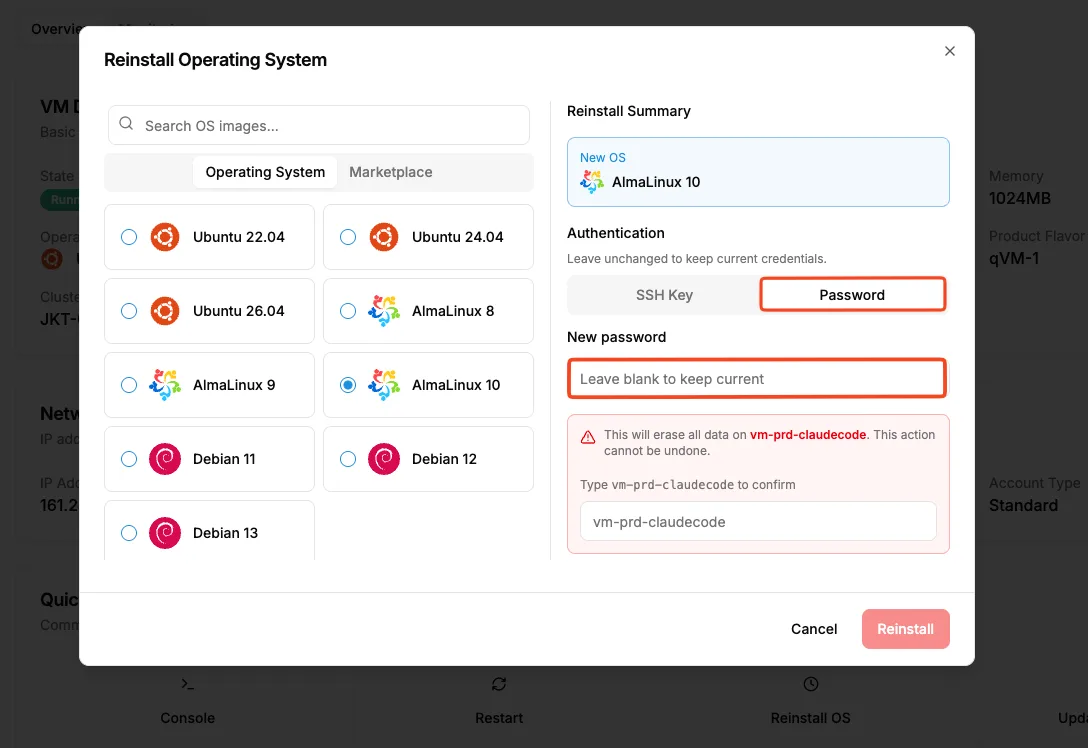Click the 1024MB memory value in background
The height and width of the screenshot is (748, 1088).
click(1019, 198)
